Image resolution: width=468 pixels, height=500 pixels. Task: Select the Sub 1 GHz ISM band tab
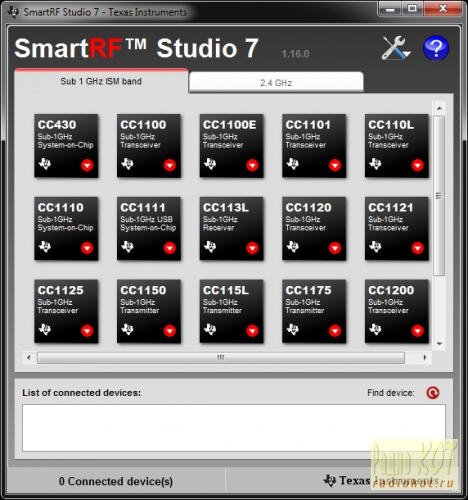tap(101, 81)
